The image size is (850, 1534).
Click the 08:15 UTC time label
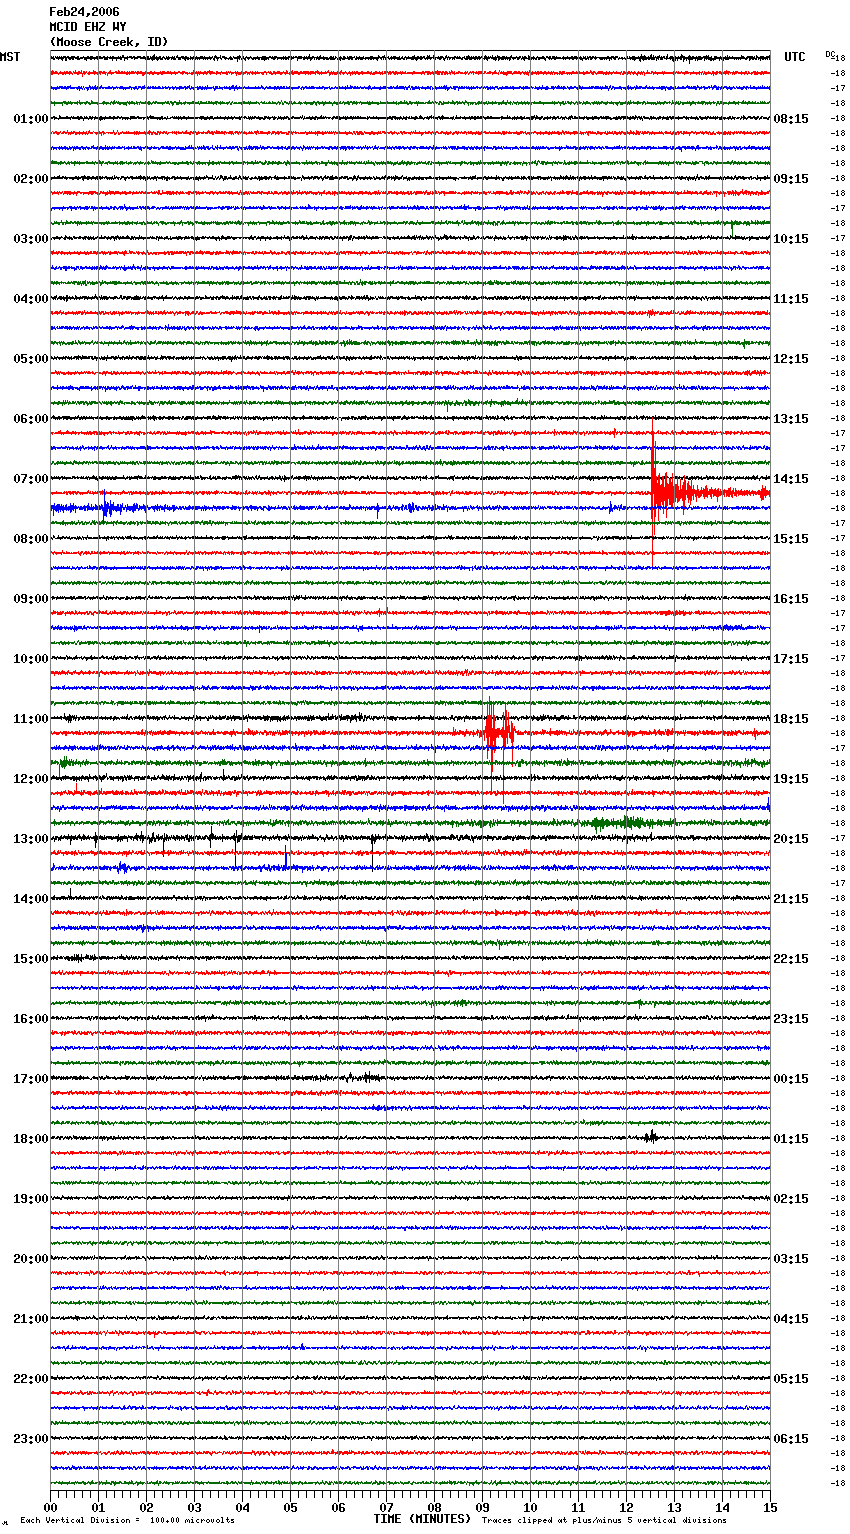[791, 119]
